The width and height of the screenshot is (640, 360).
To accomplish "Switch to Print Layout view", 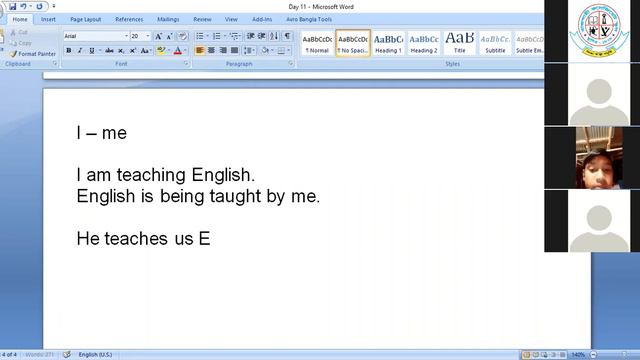I will point(527,355).
